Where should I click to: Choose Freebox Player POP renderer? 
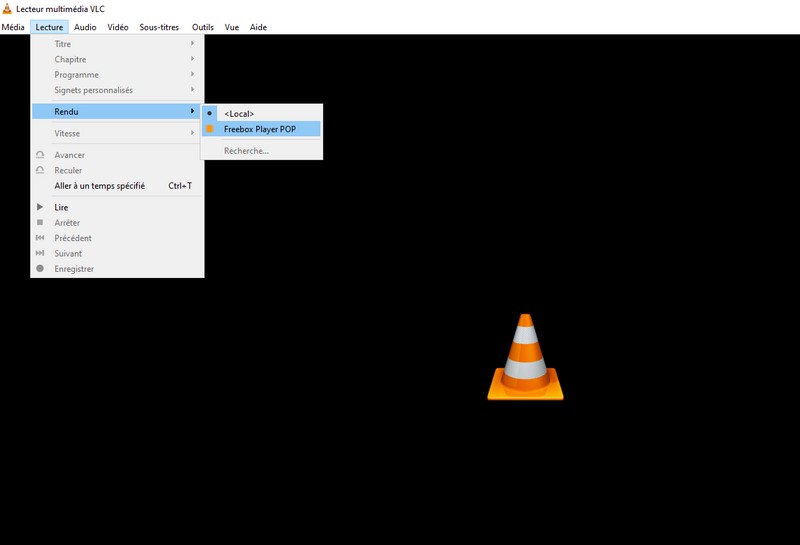261,129
